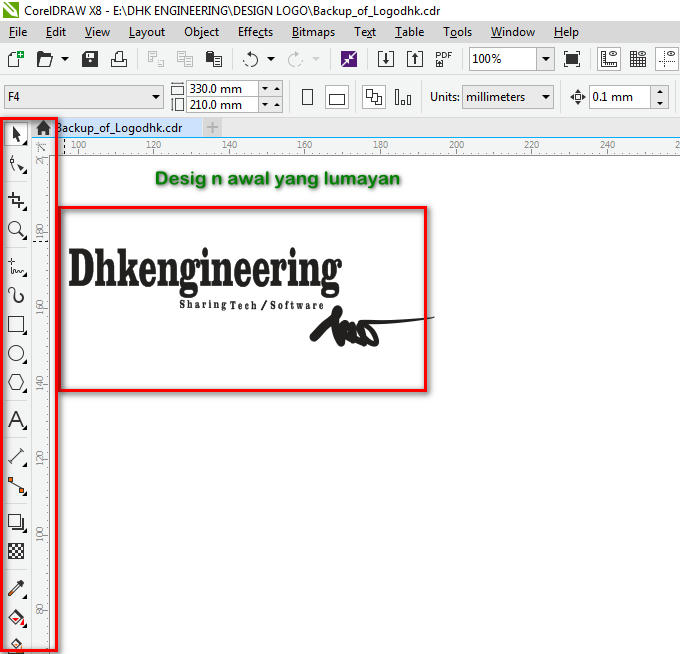The image size is (680, 654).
Task: Switch to Backup_of_Logodhk.cdr tab
Action: 126,128
